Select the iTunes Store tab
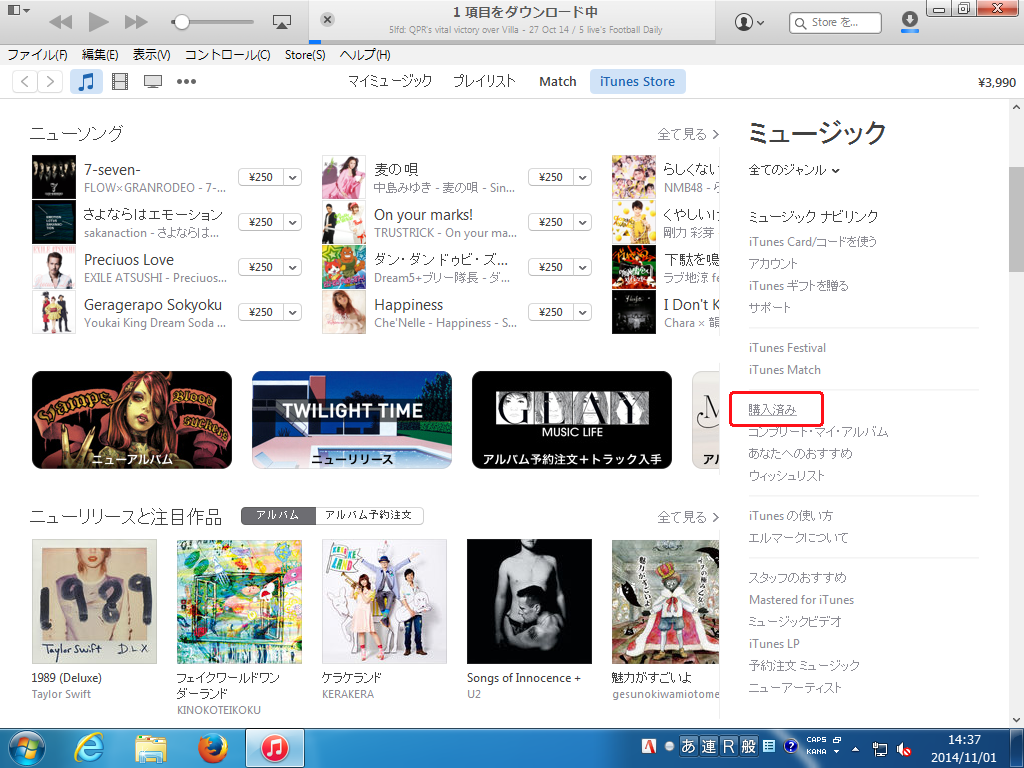This screenshot has width=1024, height=768. (x=637, y=82)
